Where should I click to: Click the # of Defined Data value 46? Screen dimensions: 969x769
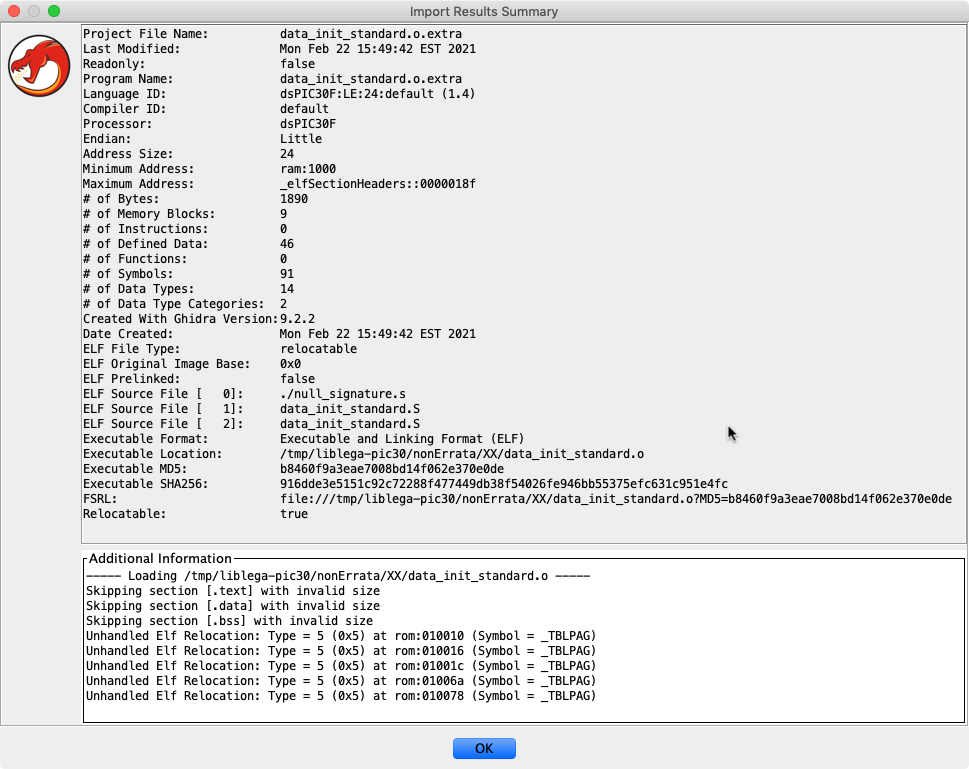tap(287, 244)
